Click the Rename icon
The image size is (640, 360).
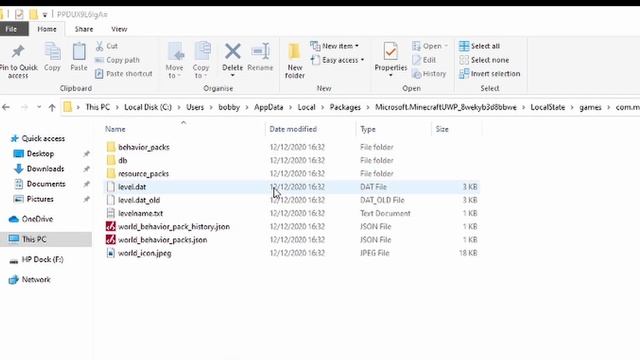coord(260,51)
